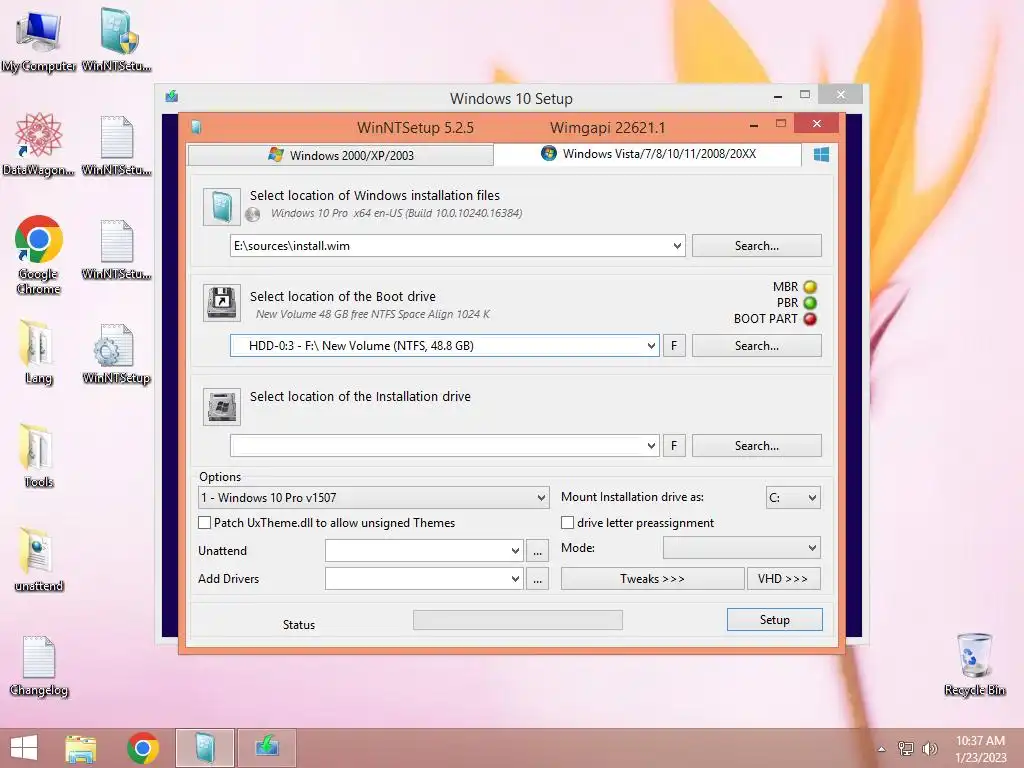Viewport: 1024px width, 768px height.
Task: Click the yellow MBR status indicator
Action: point(810,287)
